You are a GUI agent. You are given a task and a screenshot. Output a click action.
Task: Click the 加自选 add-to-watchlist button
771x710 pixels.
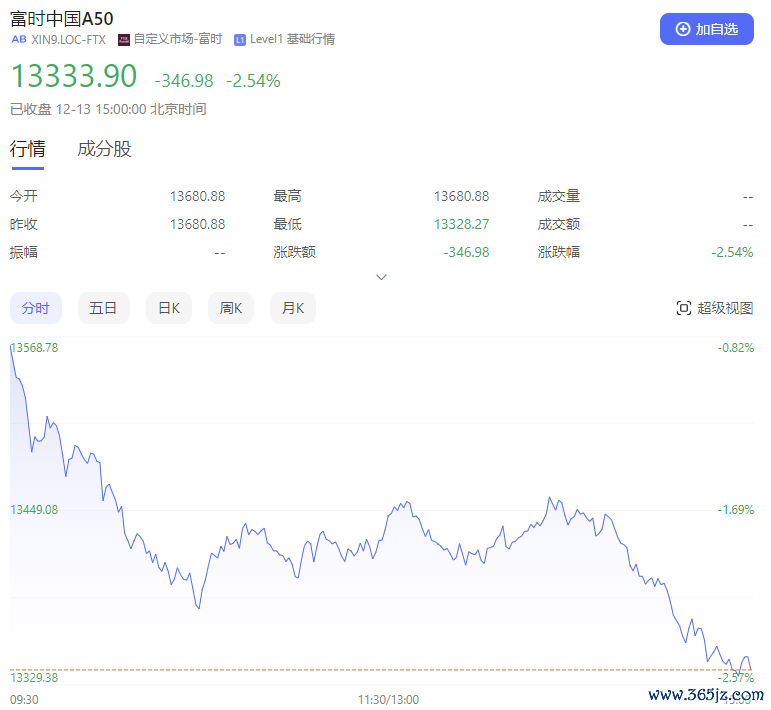pyautogui.click(x=706, y=29)
